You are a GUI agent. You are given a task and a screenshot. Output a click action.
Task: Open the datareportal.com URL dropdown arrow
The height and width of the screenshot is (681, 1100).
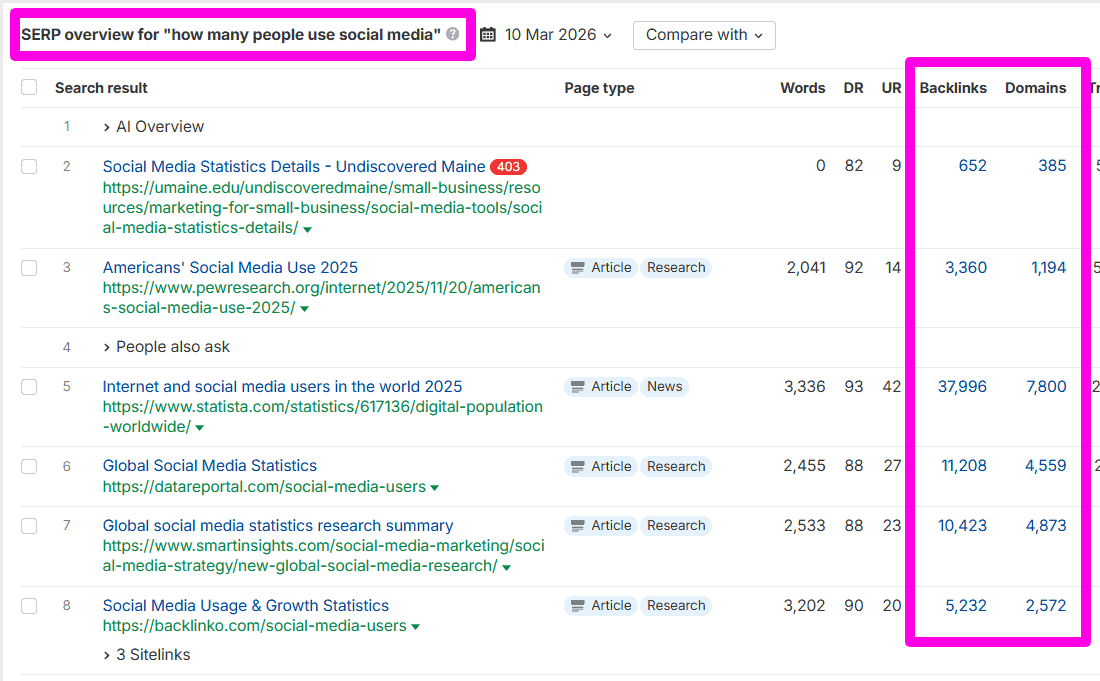pyautogui.click(x=434, y=487)
